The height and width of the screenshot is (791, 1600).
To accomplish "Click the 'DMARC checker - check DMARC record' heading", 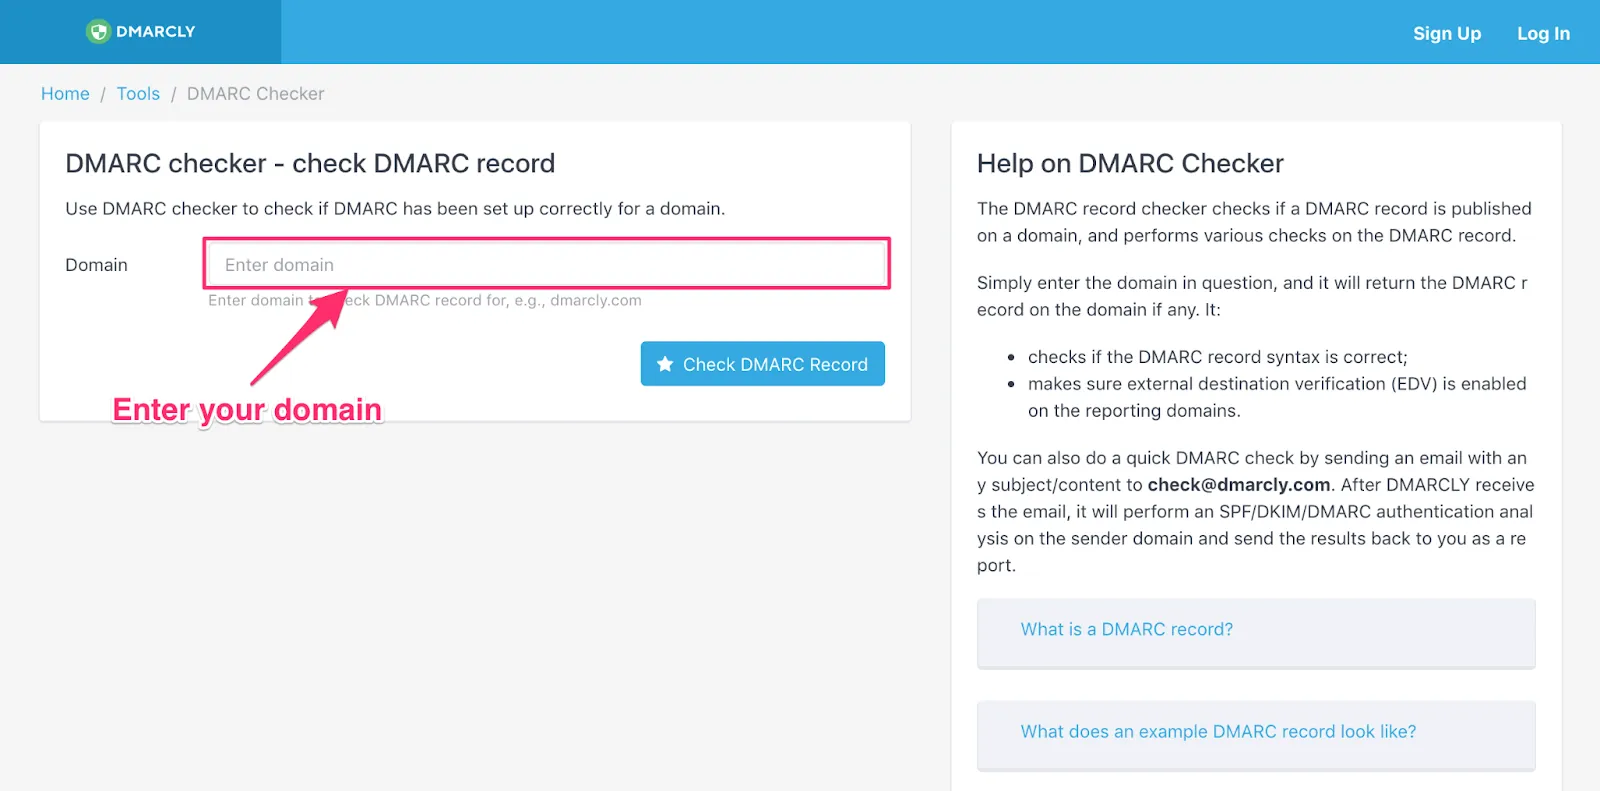I will [x=310, y=163].
